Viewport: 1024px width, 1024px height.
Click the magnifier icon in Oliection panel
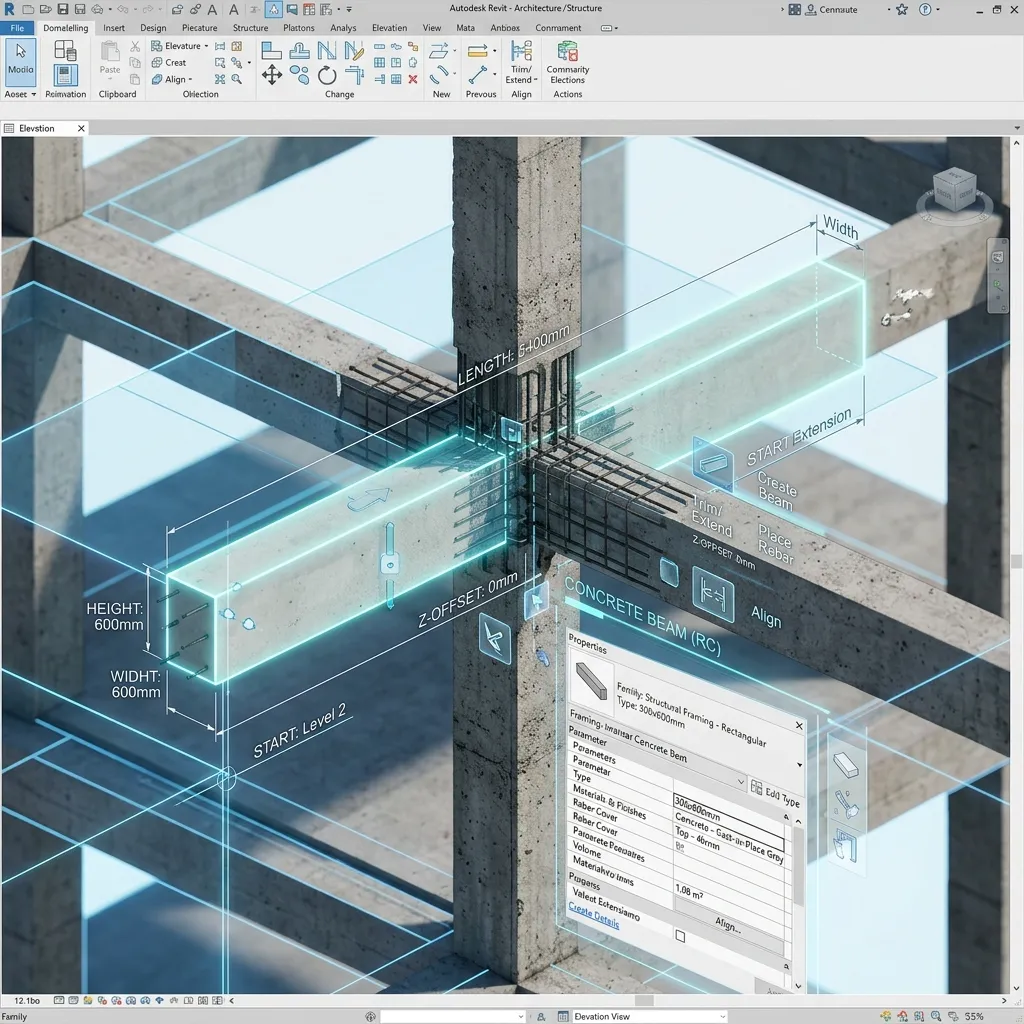point(236,79)
